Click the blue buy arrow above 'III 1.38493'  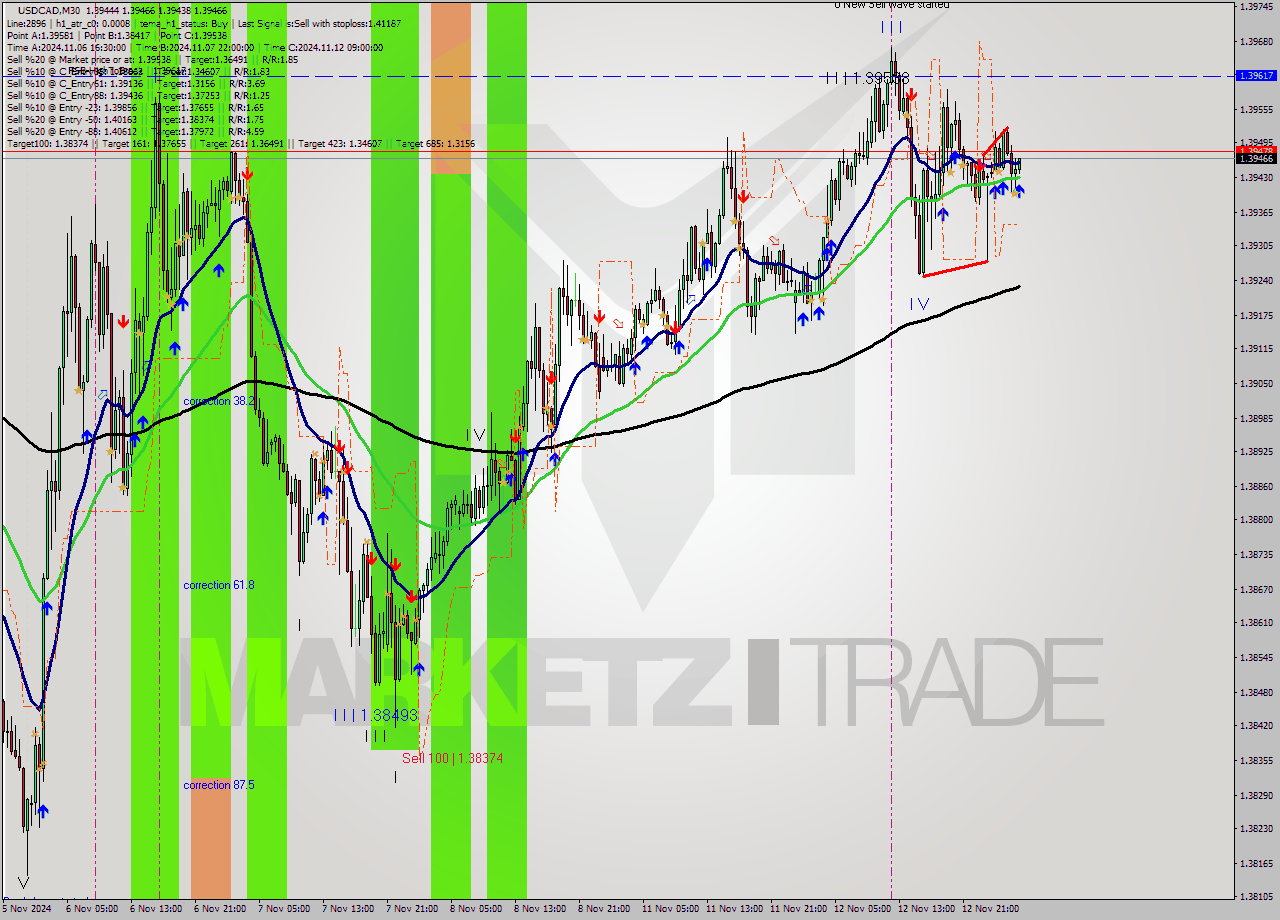click(418, 668)
